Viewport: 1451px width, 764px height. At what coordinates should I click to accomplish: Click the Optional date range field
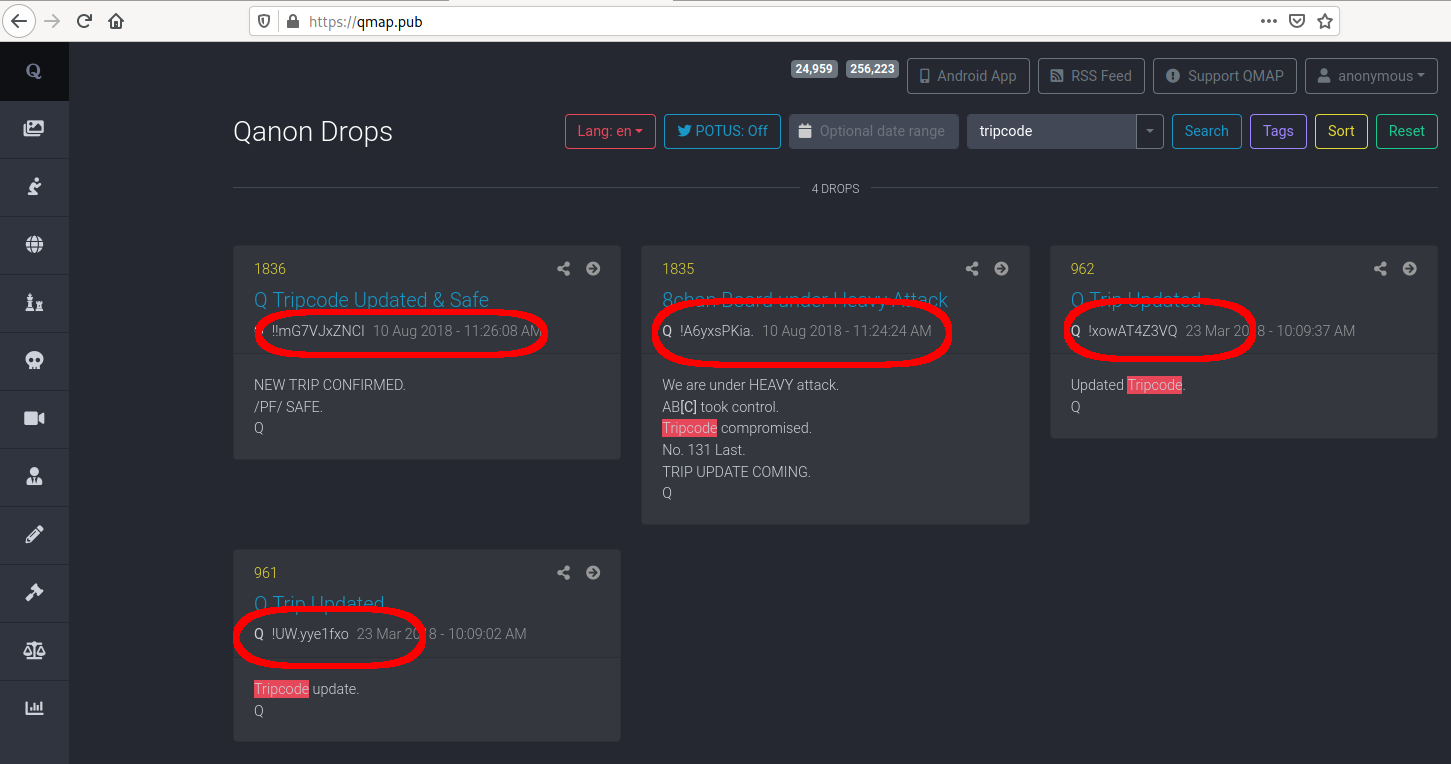pyautogui.click(x=873, y=131)
